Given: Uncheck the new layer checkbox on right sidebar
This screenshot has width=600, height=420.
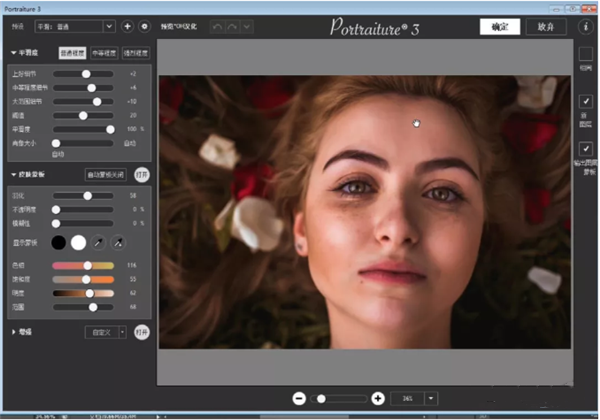Looking at the screenshot, I should click(585, 103).
